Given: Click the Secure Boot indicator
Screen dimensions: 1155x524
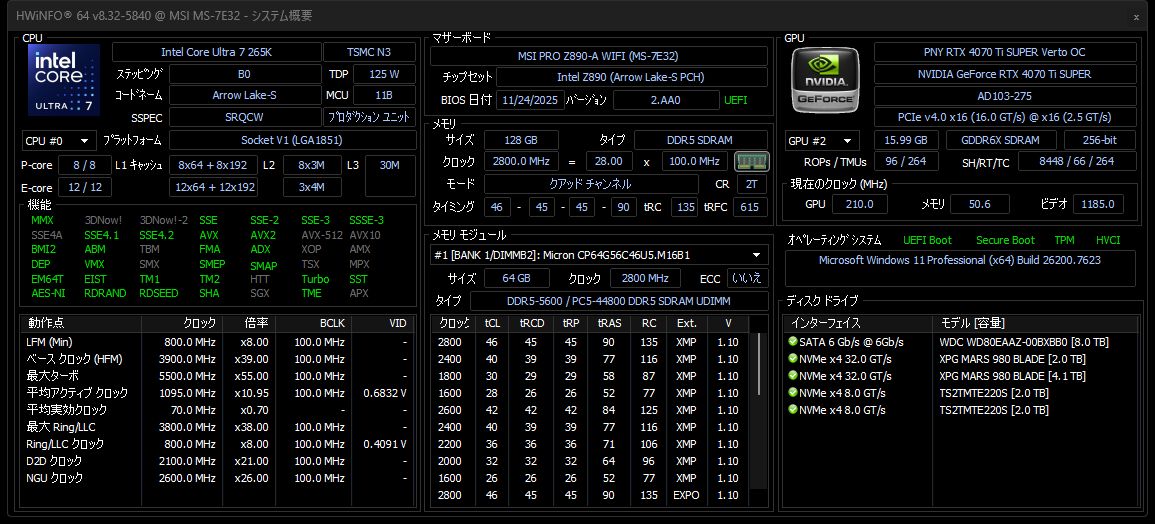Looking at the screenshot, I should [1005, 240].
